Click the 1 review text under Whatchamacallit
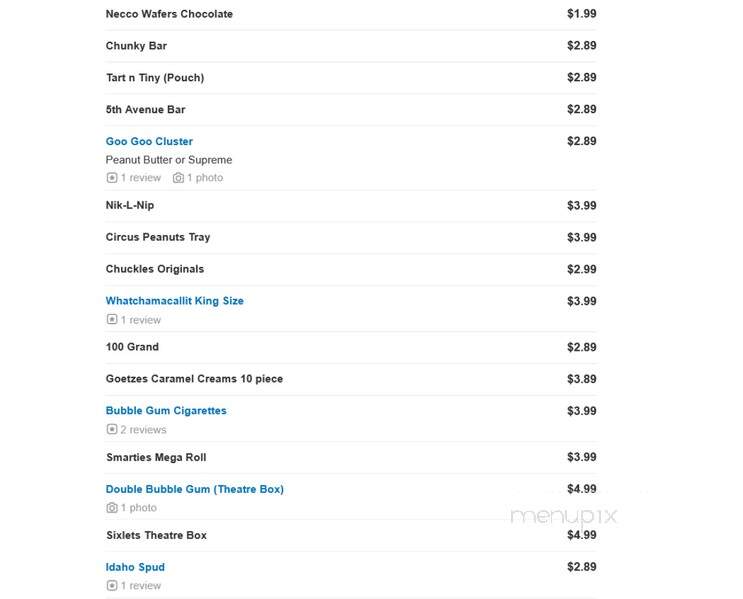743x599 pixels. [141, 320]
